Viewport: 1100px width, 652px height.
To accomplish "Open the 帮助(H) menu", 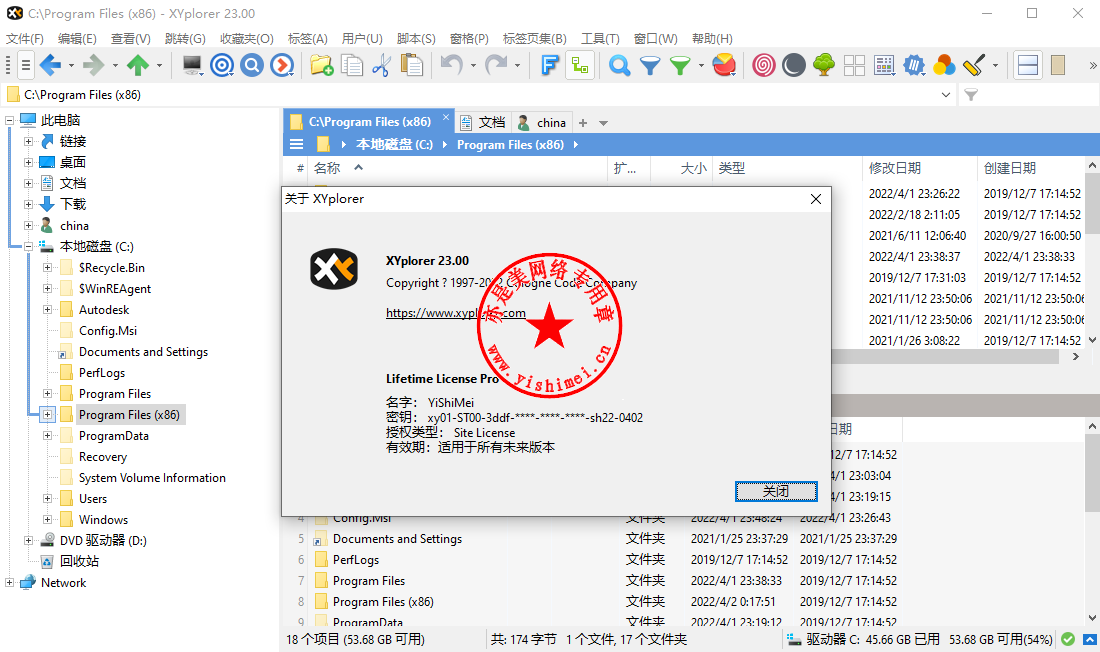I will (712, 39).
